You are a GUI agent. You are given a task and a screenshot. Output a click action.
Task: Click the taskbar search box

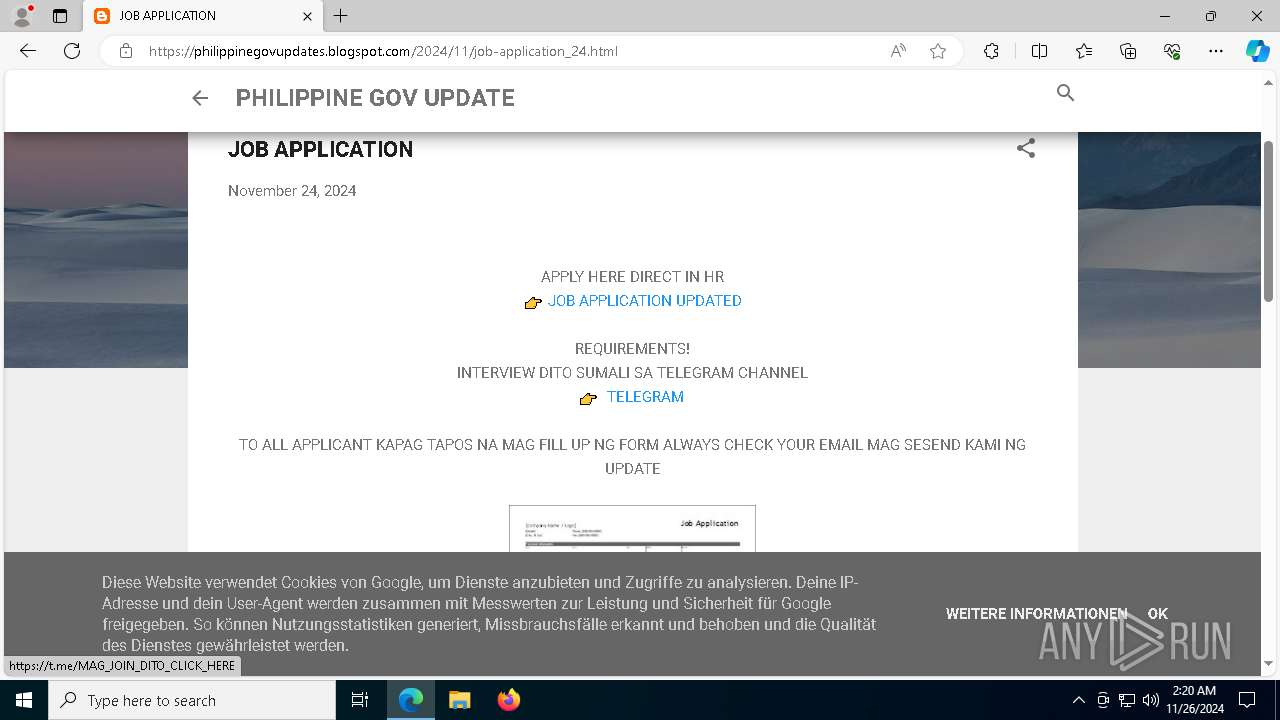coord(192,700)
